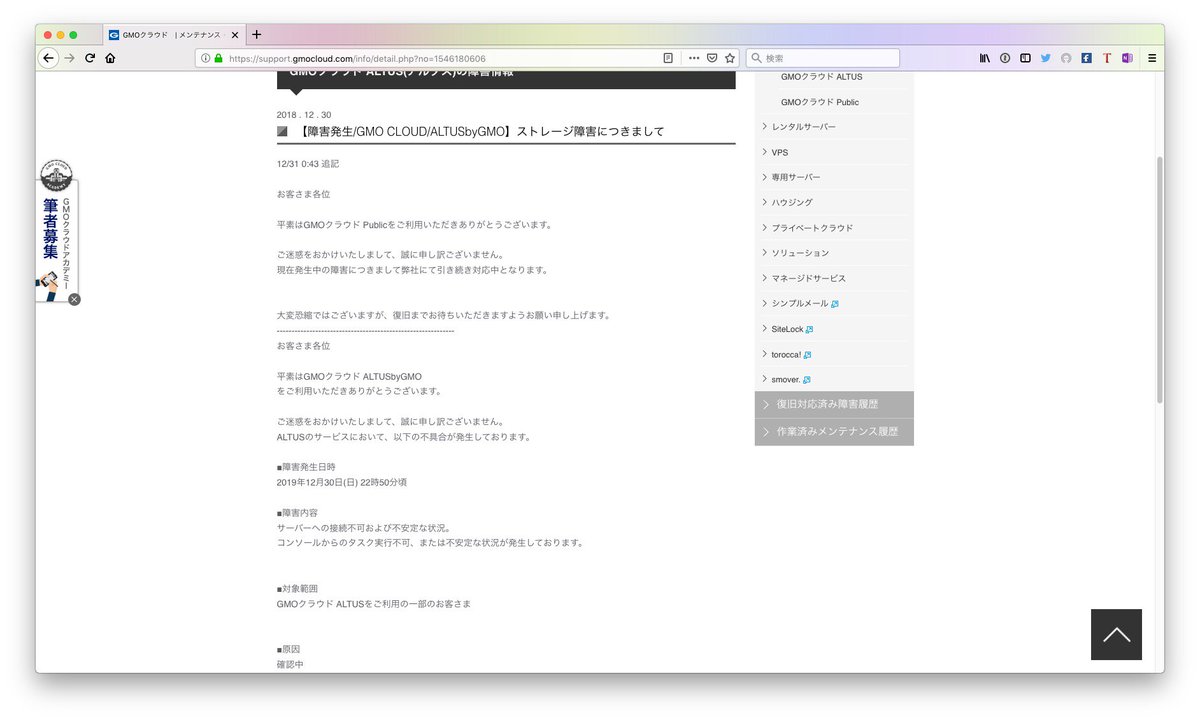Click the circular extension icon beside Library

tap(1005, 58)
